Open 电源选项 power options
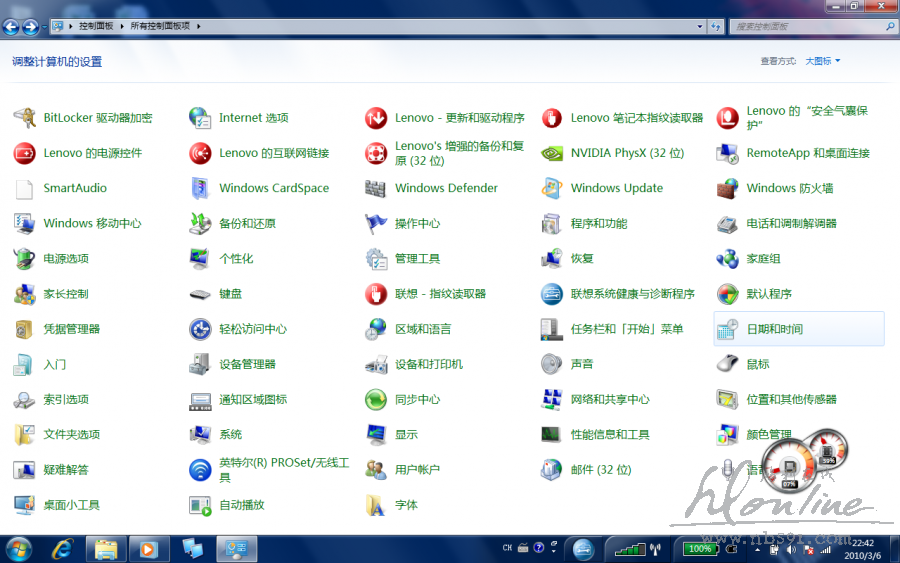Image resolution: width=900 pixels, height=563 pixels. 65,259
